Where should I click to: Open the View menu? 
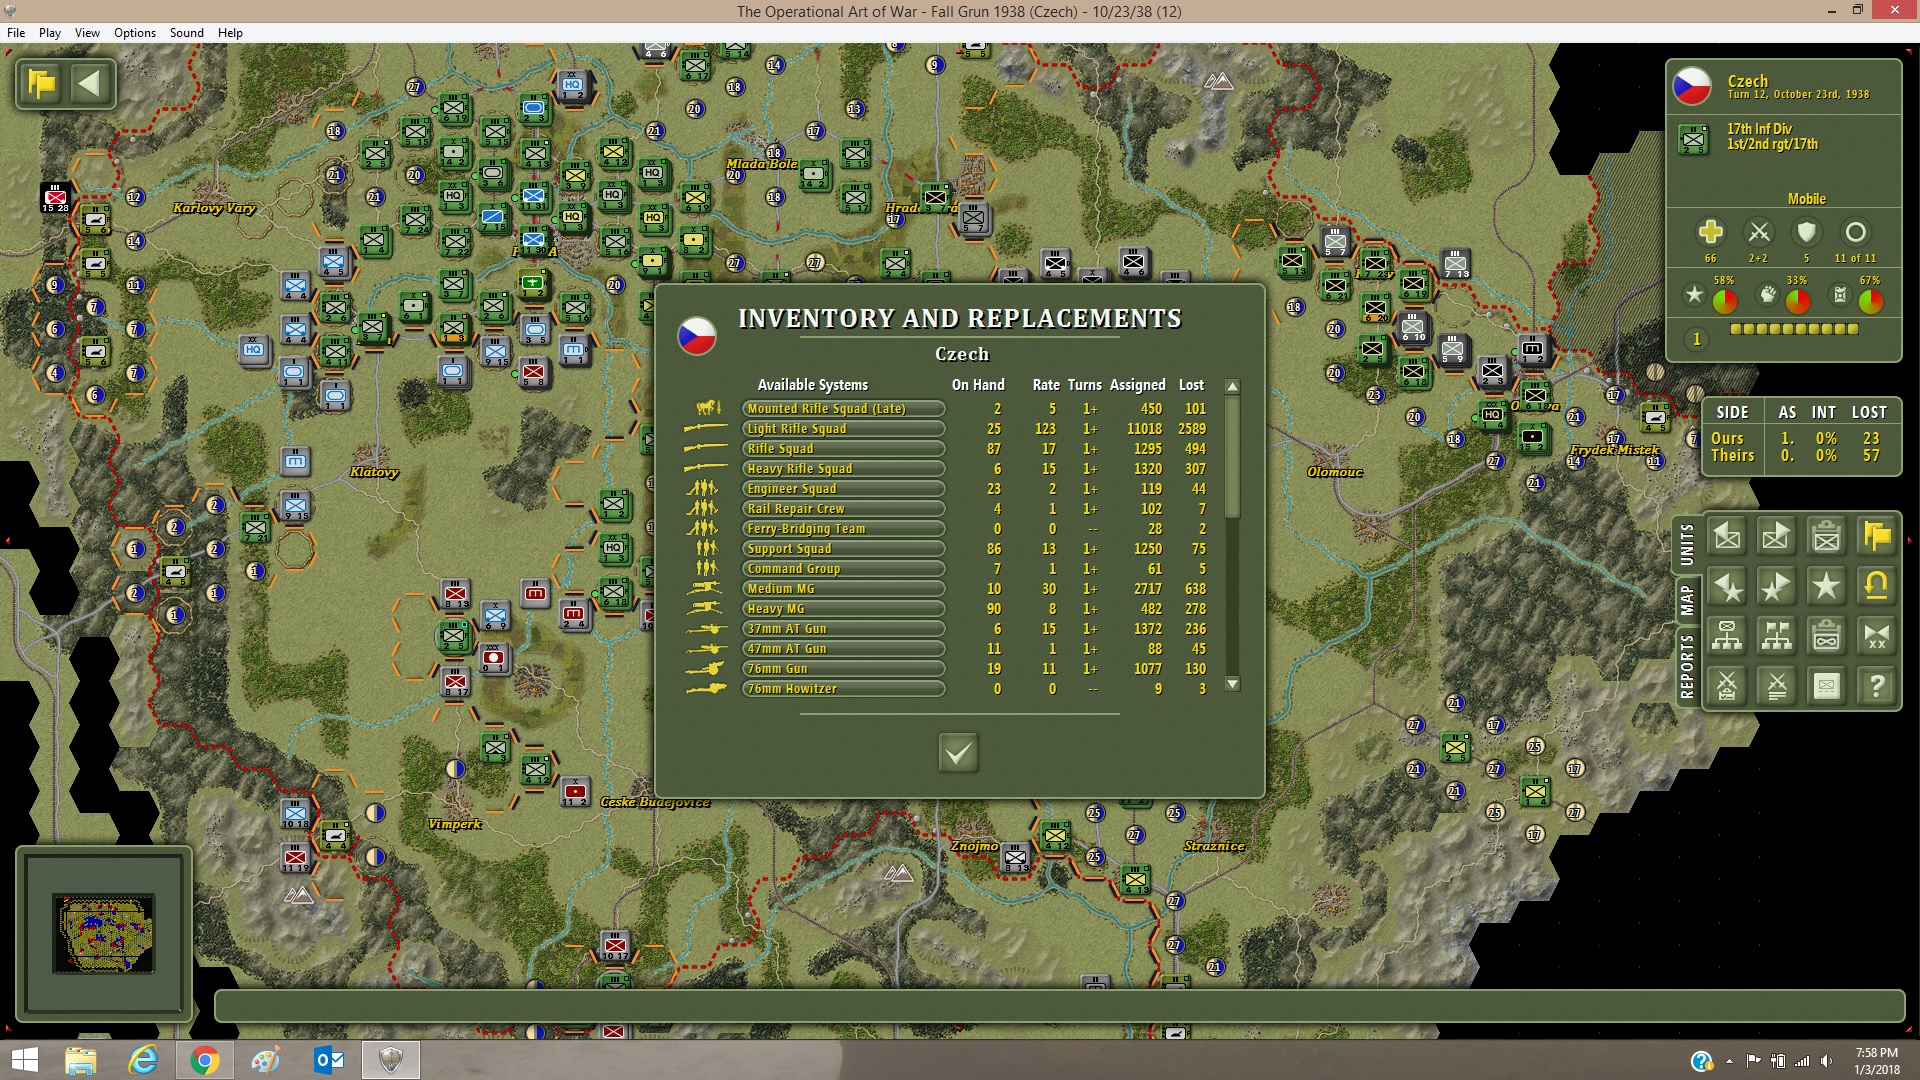tap(87, 33)
